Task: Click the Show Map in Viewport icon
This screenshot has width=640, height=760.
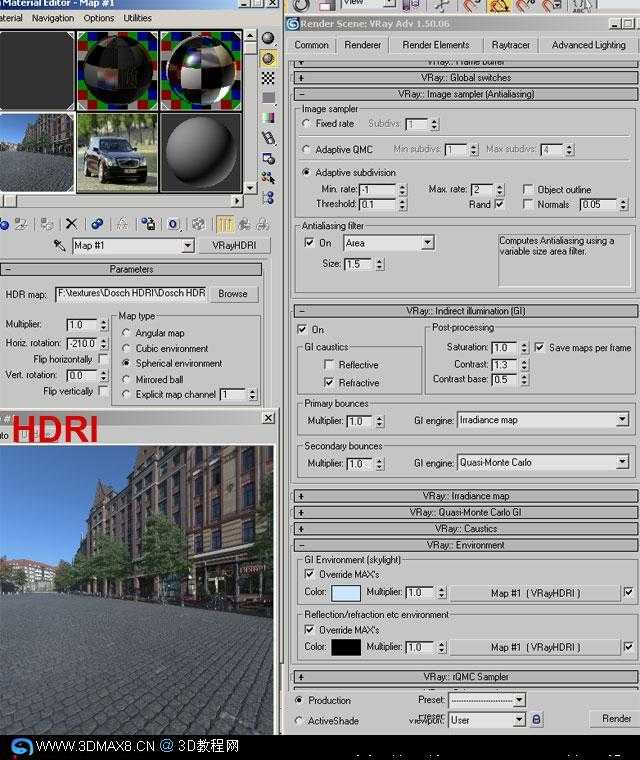Action: [x=198, y=224]
